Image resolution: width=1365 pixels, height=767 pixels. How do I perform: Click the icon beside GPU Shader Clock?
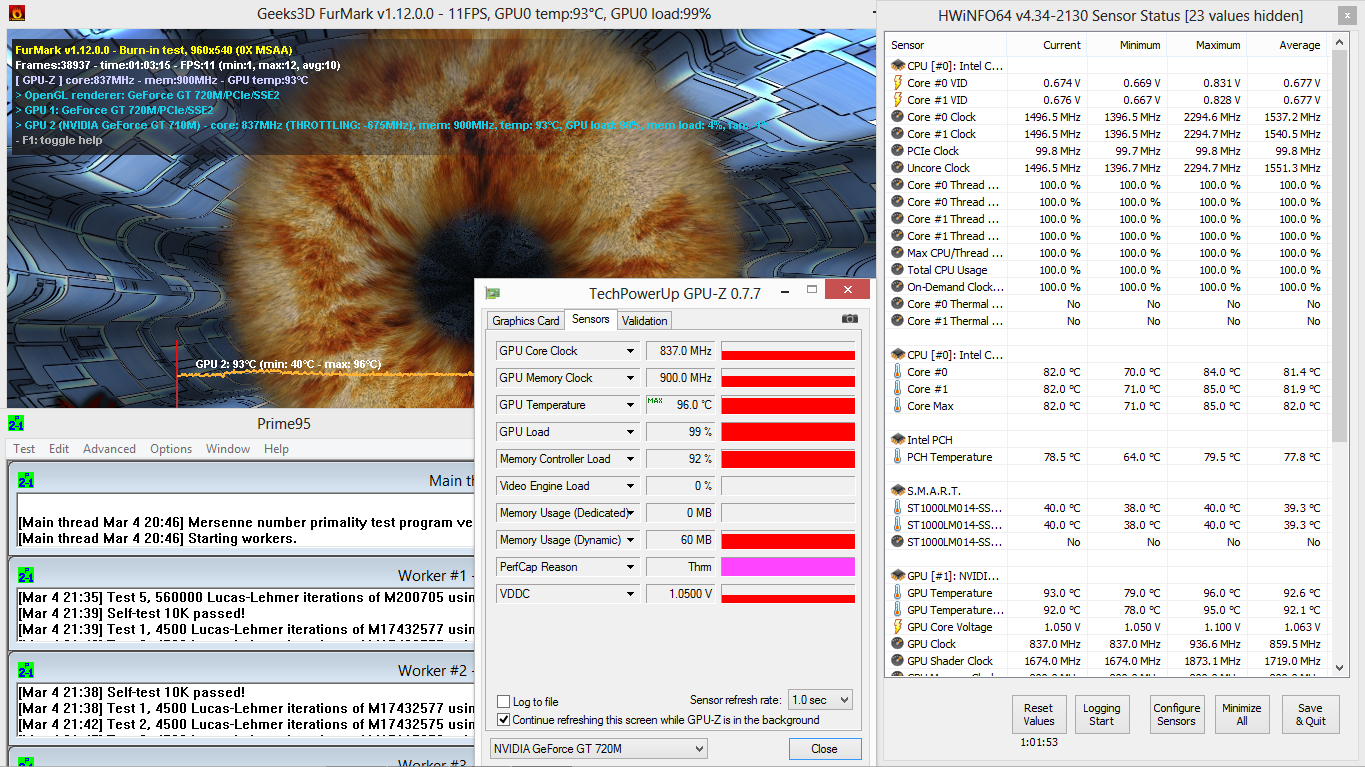[897, 661]
